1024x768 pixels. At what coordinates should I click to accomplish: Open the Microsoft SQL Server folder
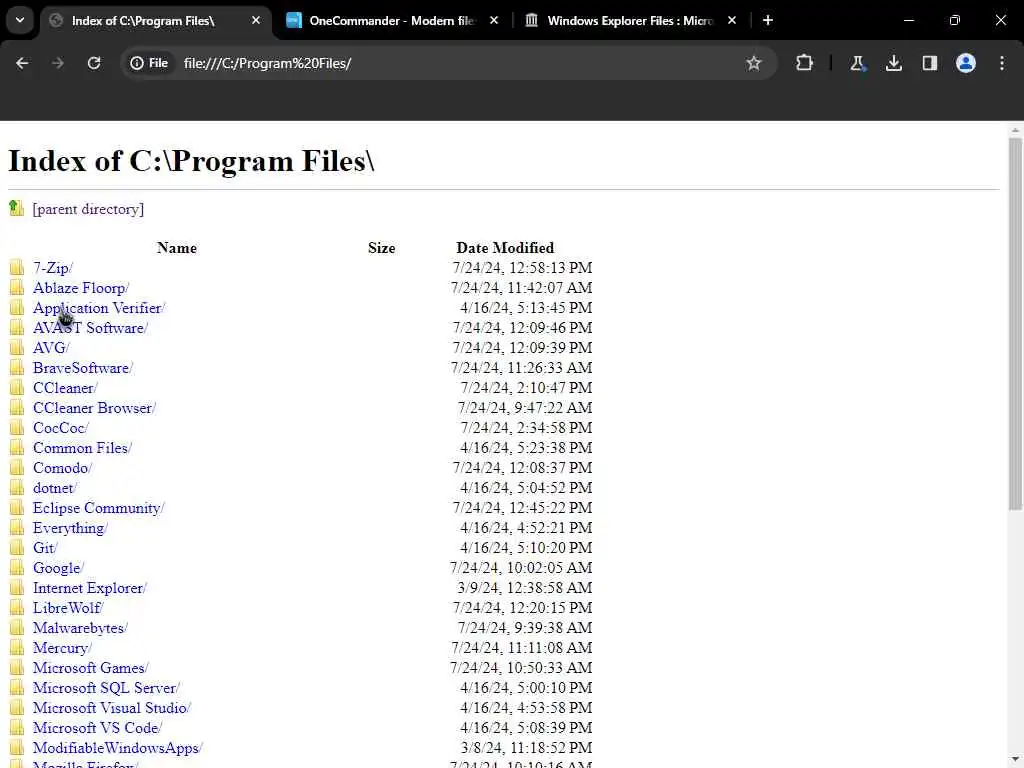tap(106, 688)
